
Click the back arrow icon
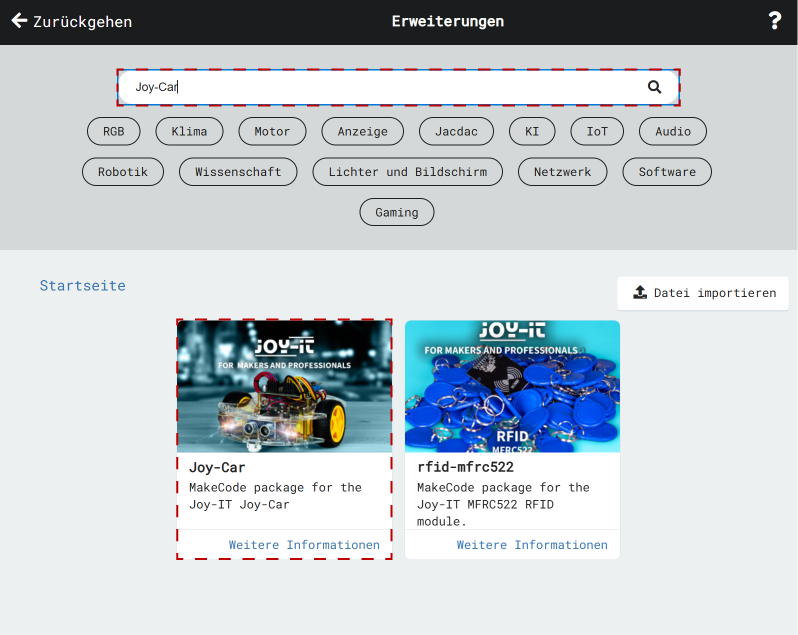(x=19, y=21)
